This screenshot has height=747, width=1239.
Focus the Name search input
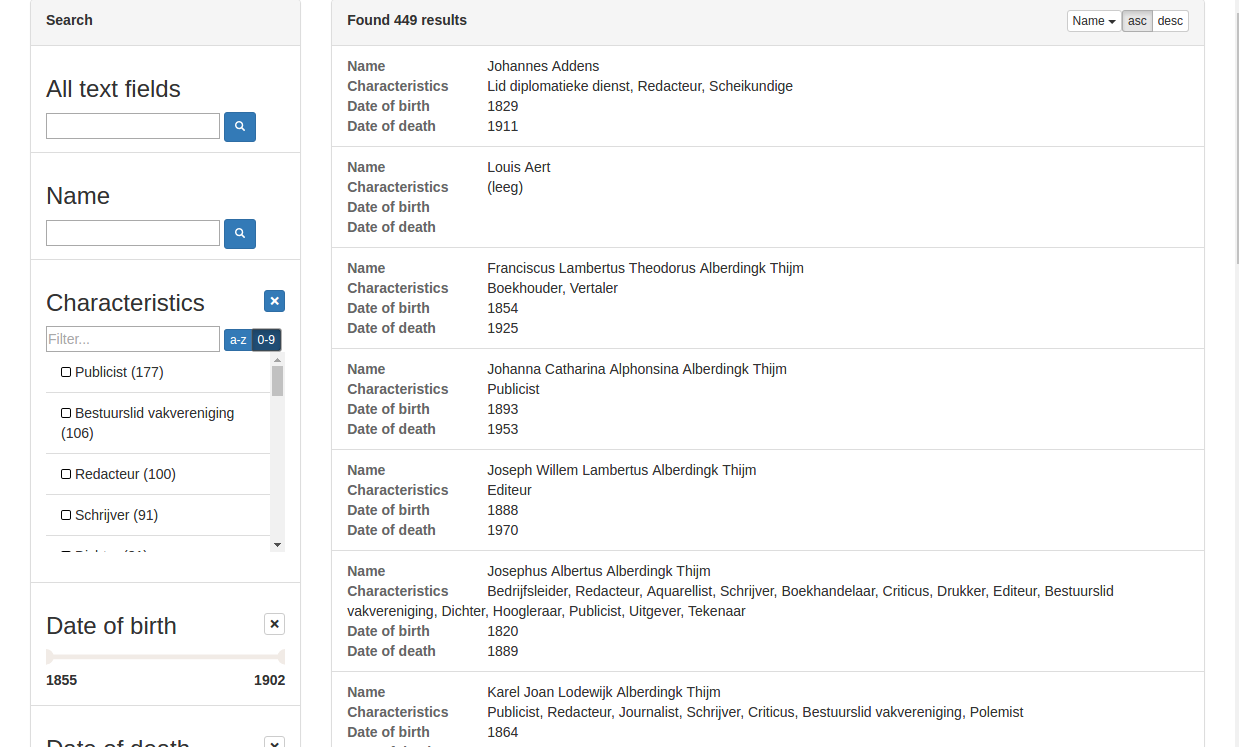coord(133,233)
